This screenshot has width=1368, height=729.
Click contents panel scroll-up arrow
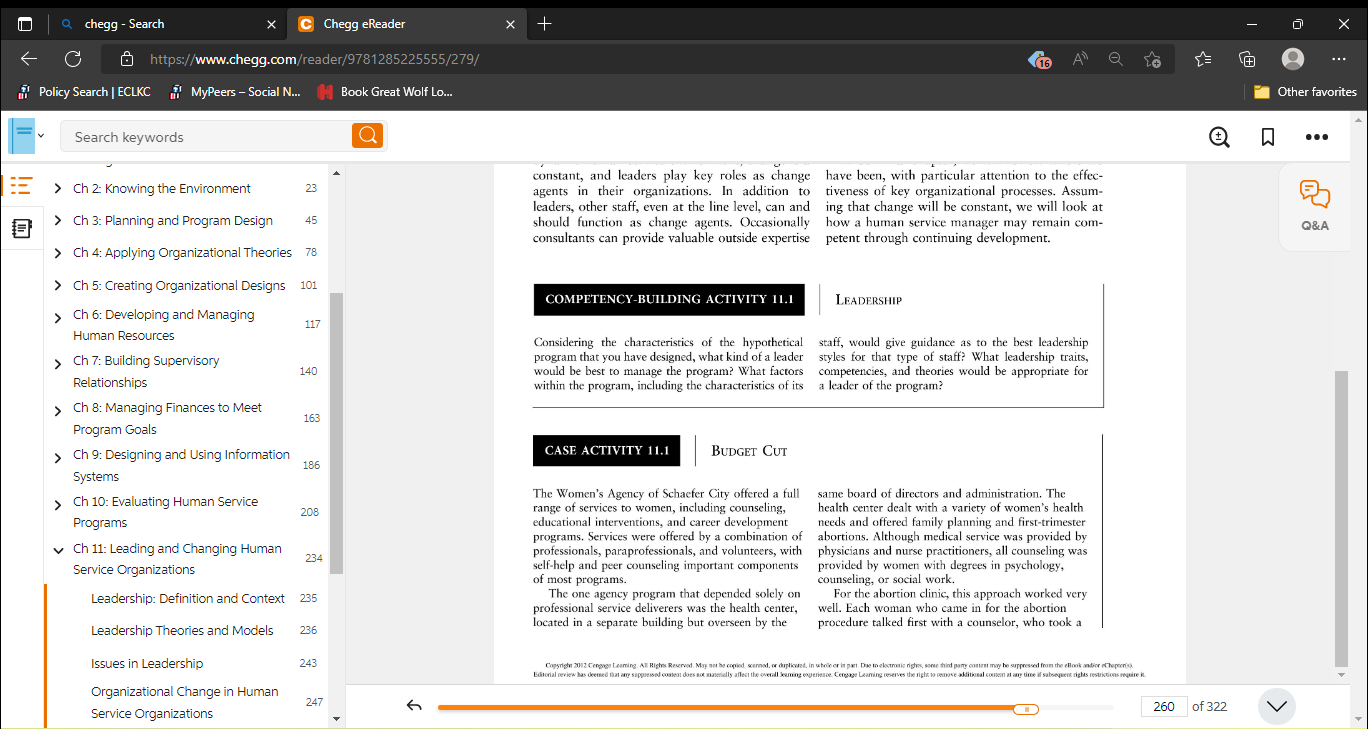point(336,174)
